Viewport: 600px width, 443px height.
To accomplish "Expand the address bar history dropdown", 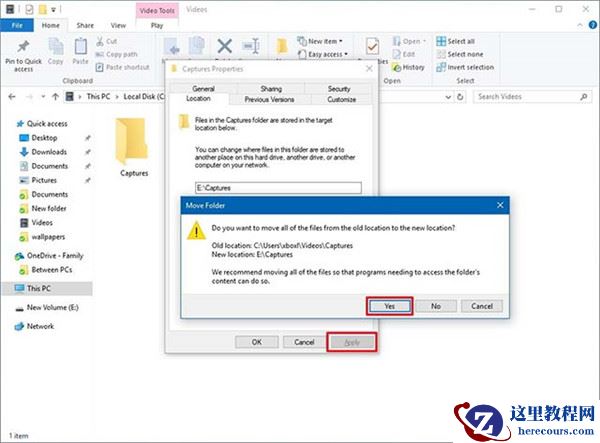I will tap(448, 97).
